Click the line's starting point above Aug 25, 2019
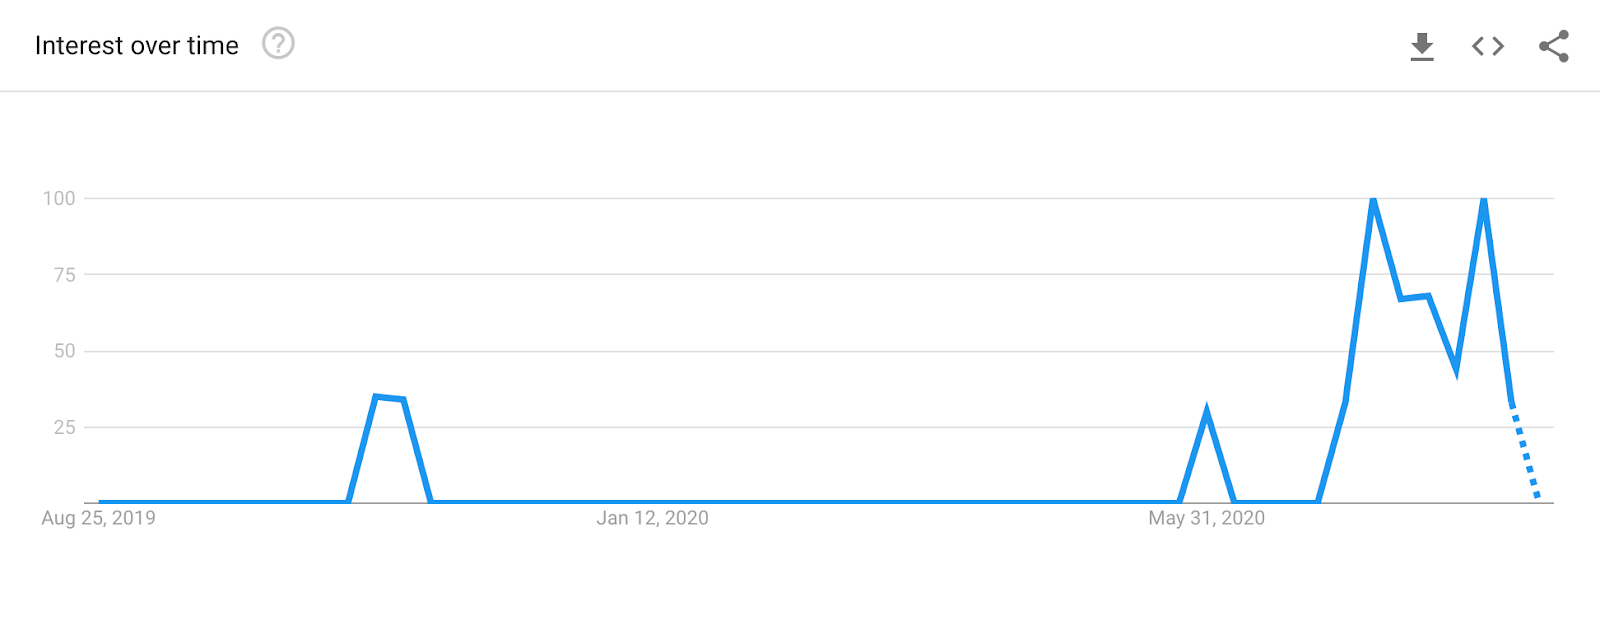Image resolution: width=1600 pixels, height=639 pixels. coord(101,501)
